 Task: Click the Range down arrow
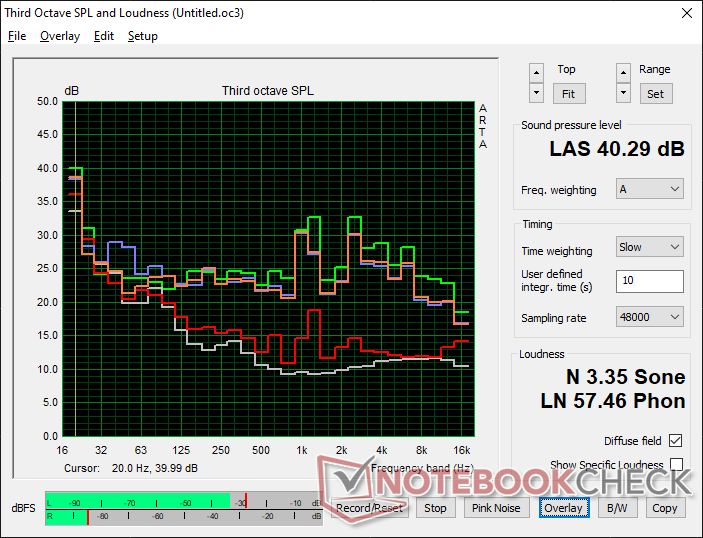(x=624, y=93)
